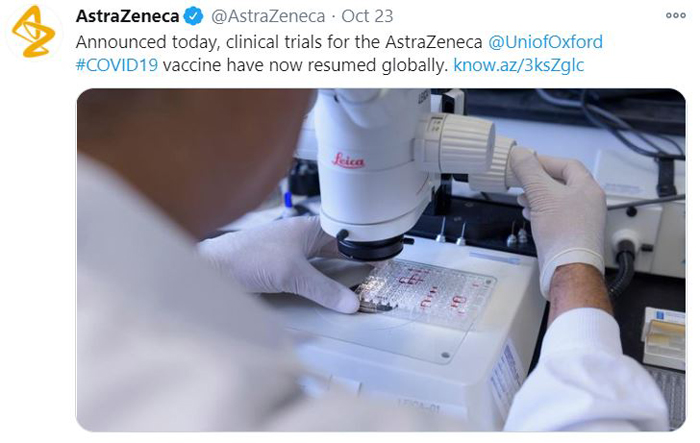
Task: Open the #COVID19 hashtag
Action: [x=117, y=65]
